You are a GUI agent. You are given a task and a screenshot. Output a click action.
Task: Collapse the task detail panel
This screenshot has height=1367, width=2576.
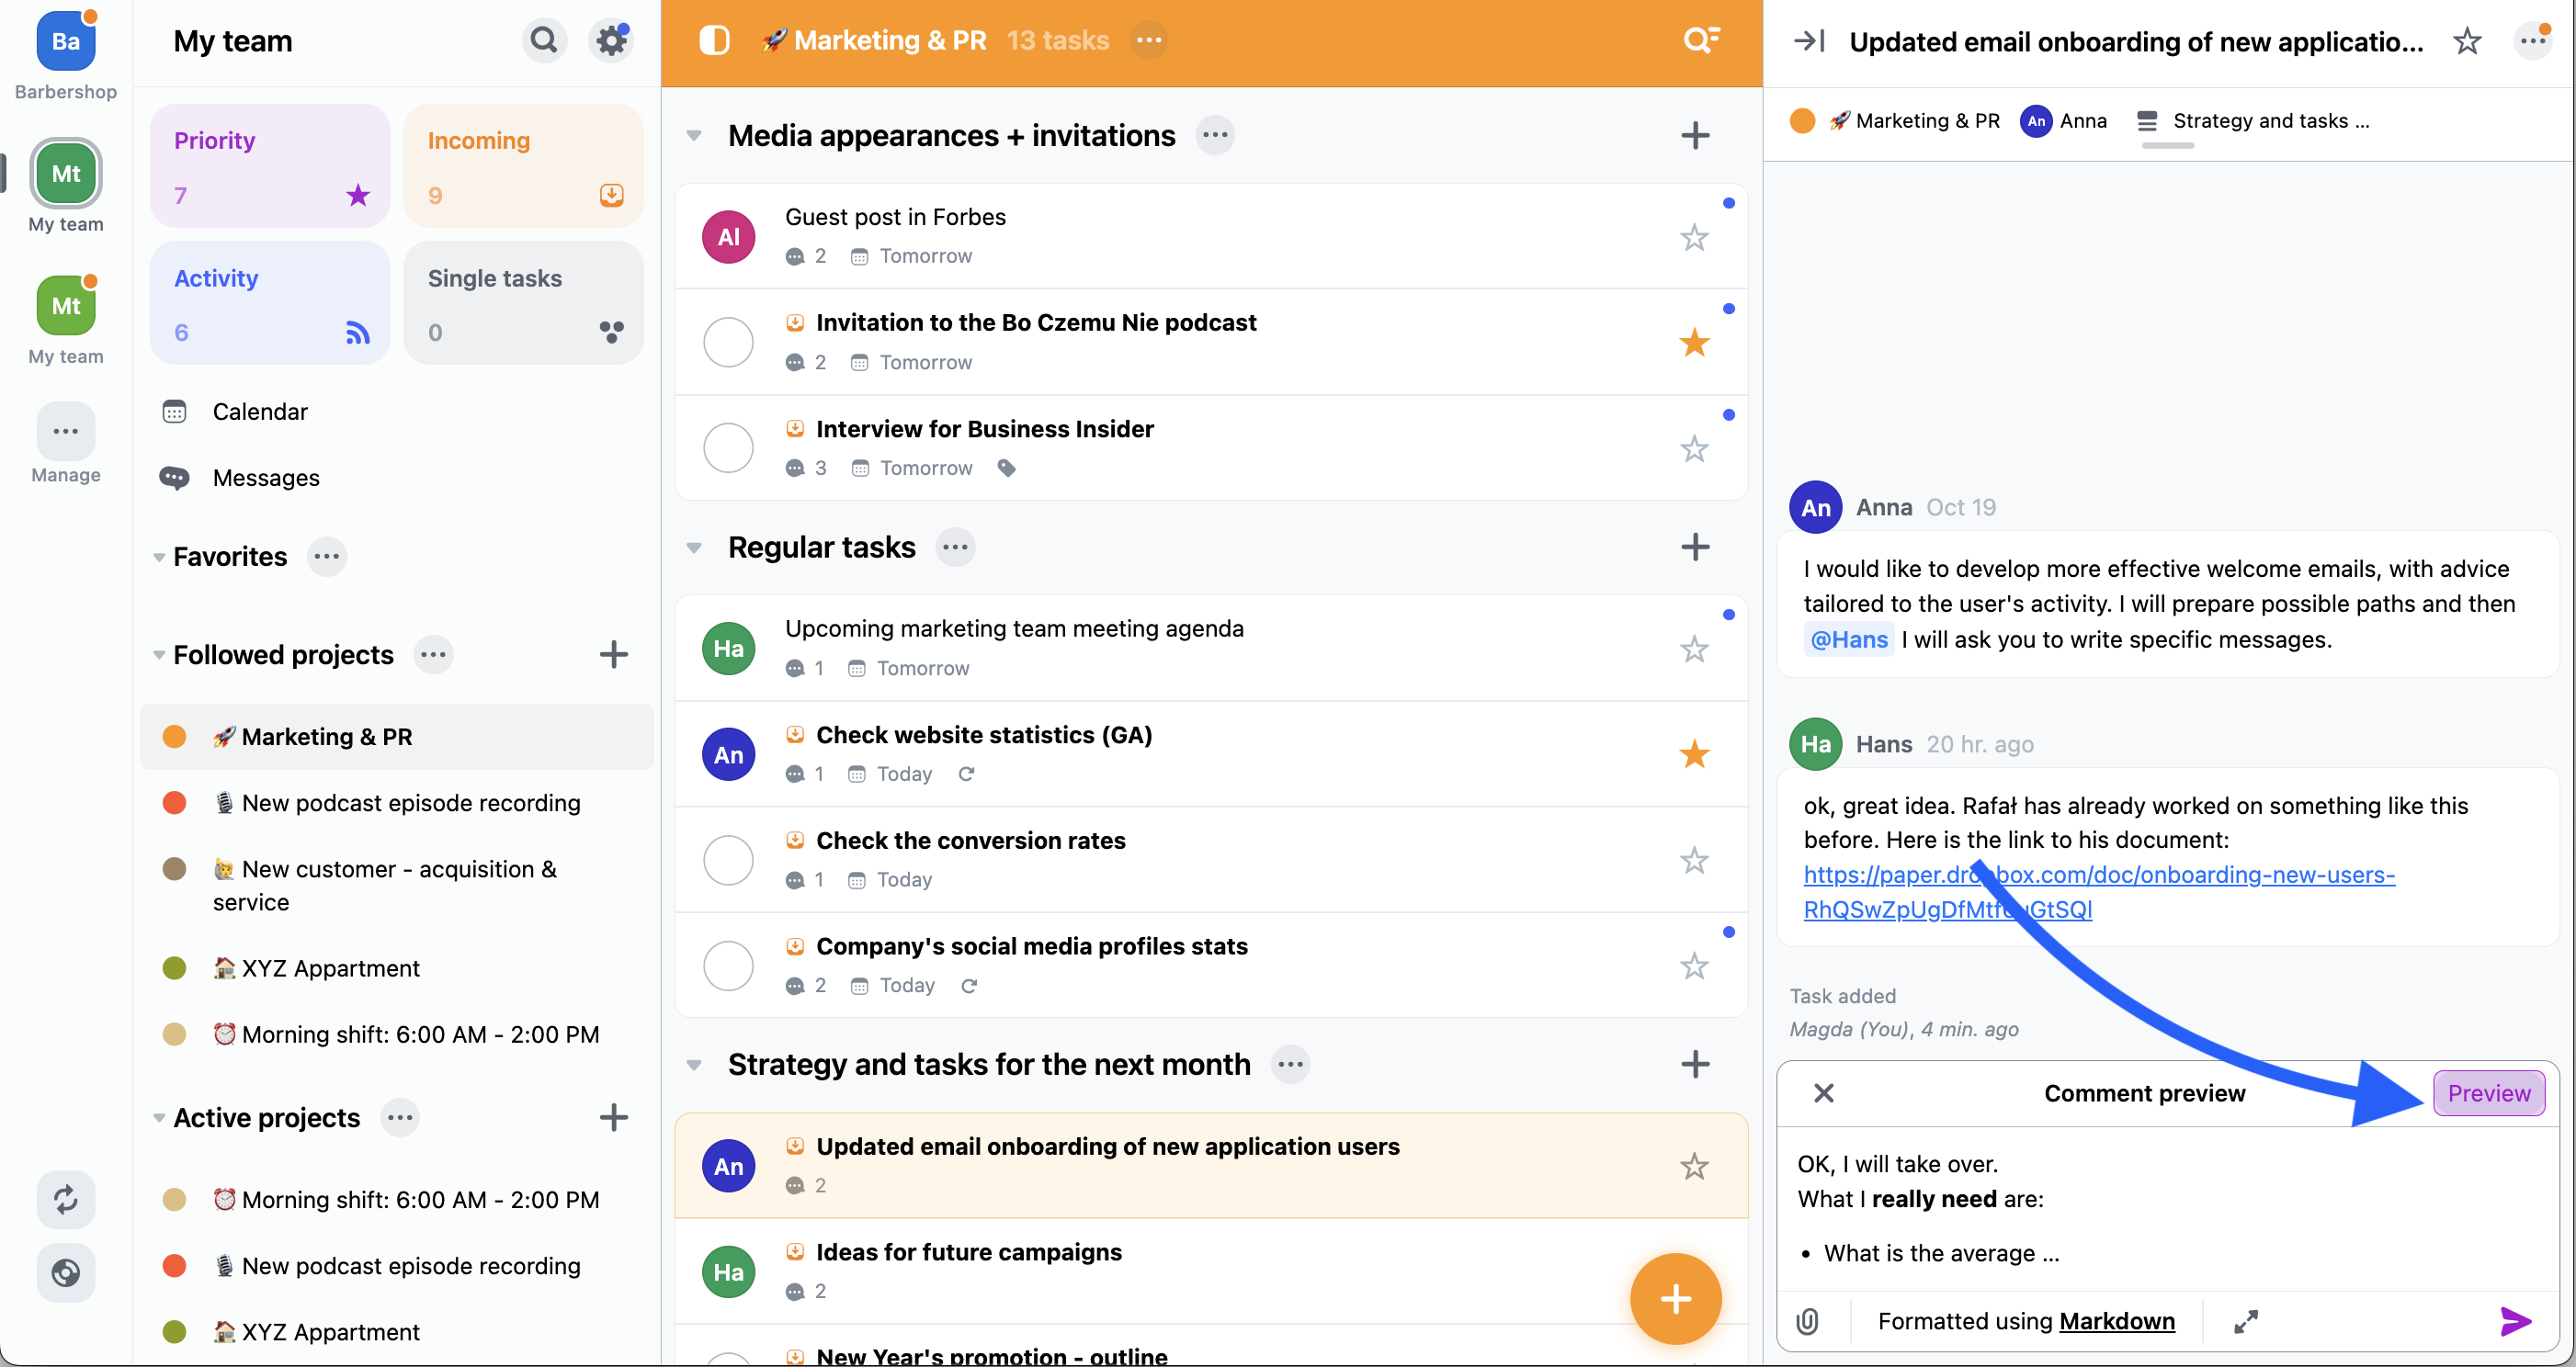(x=1809, y=41)
